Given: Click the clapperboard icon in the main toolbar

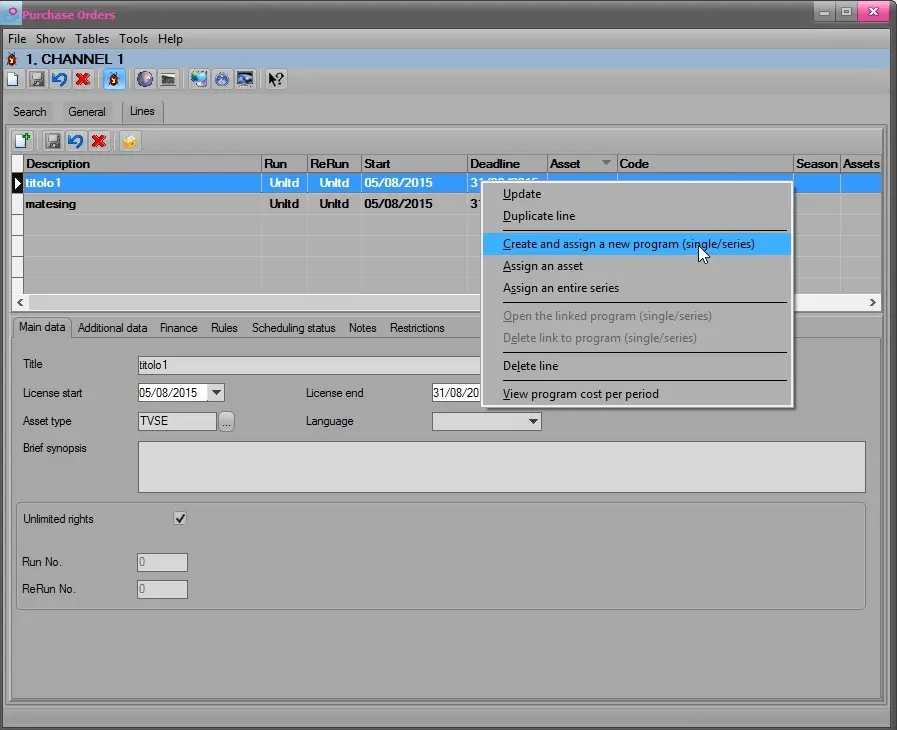Looking at the screenshot, I should (x=168, y=80).
